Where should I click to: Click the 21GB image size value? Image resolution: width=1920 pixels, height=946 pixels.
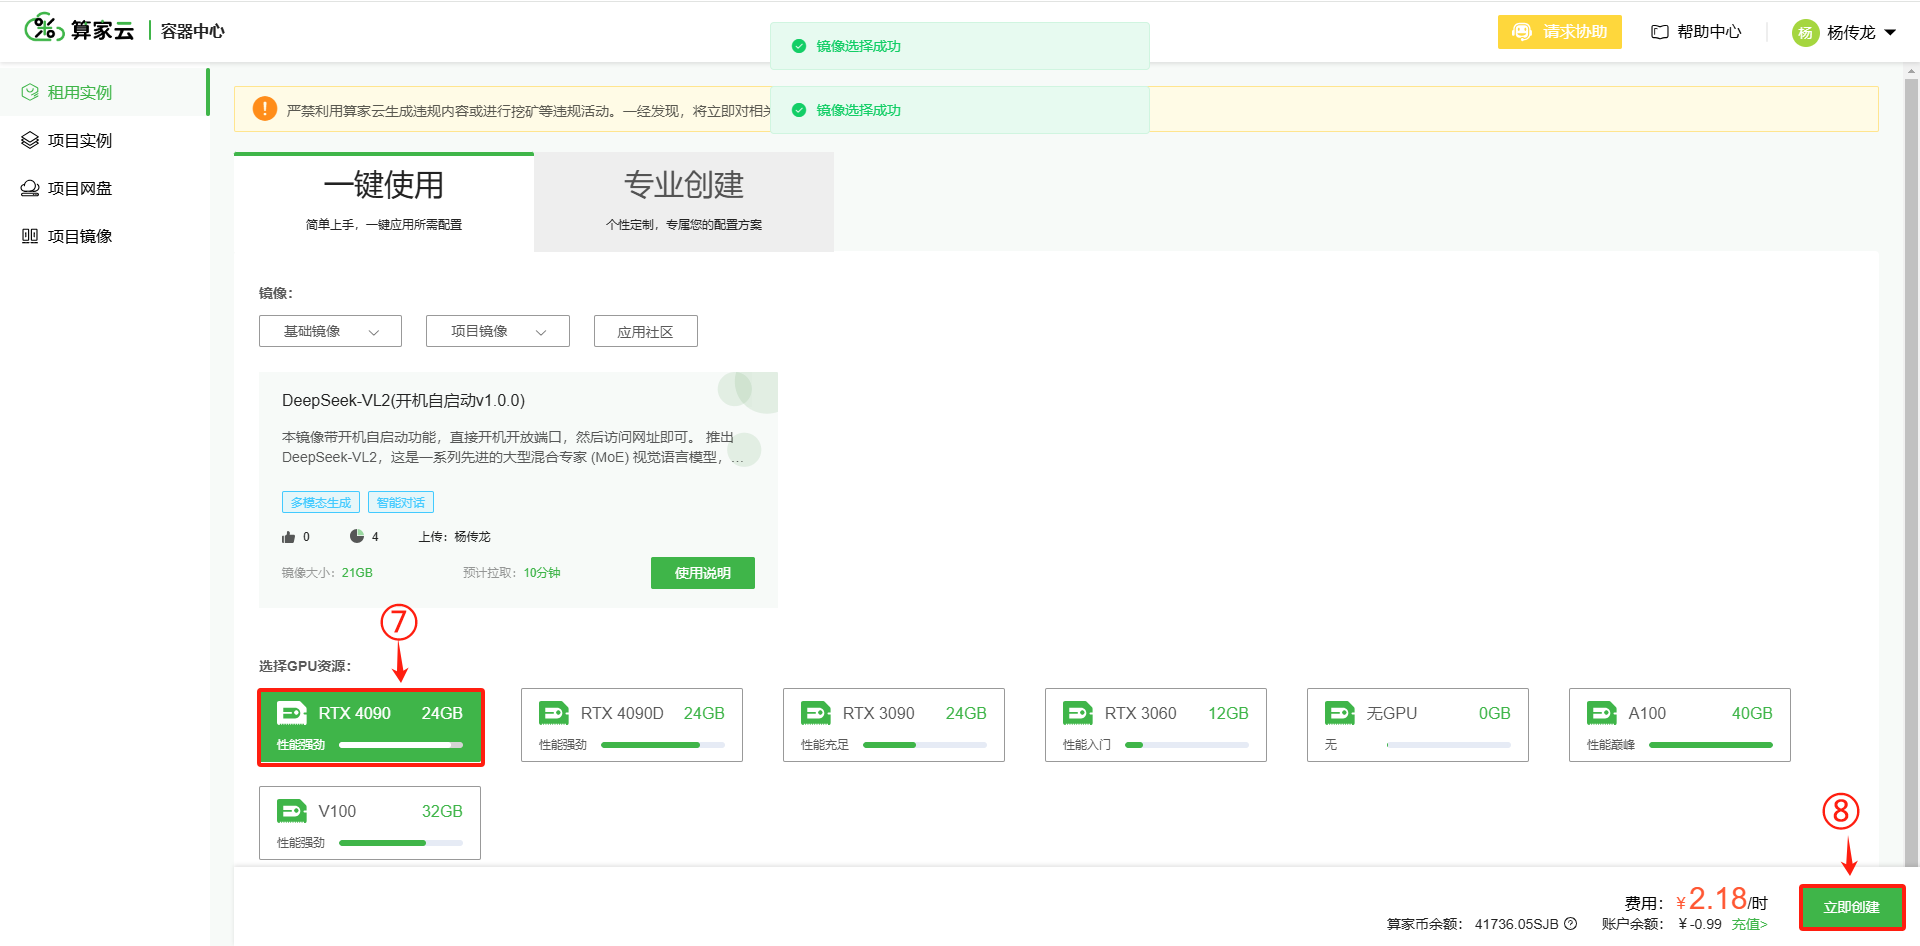pos(357,573)
